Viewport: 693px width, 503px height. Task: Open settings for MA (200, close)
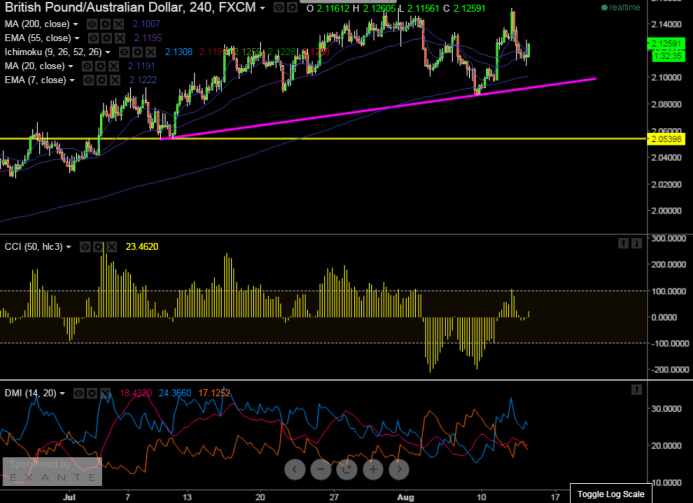[x=105, y=24]
